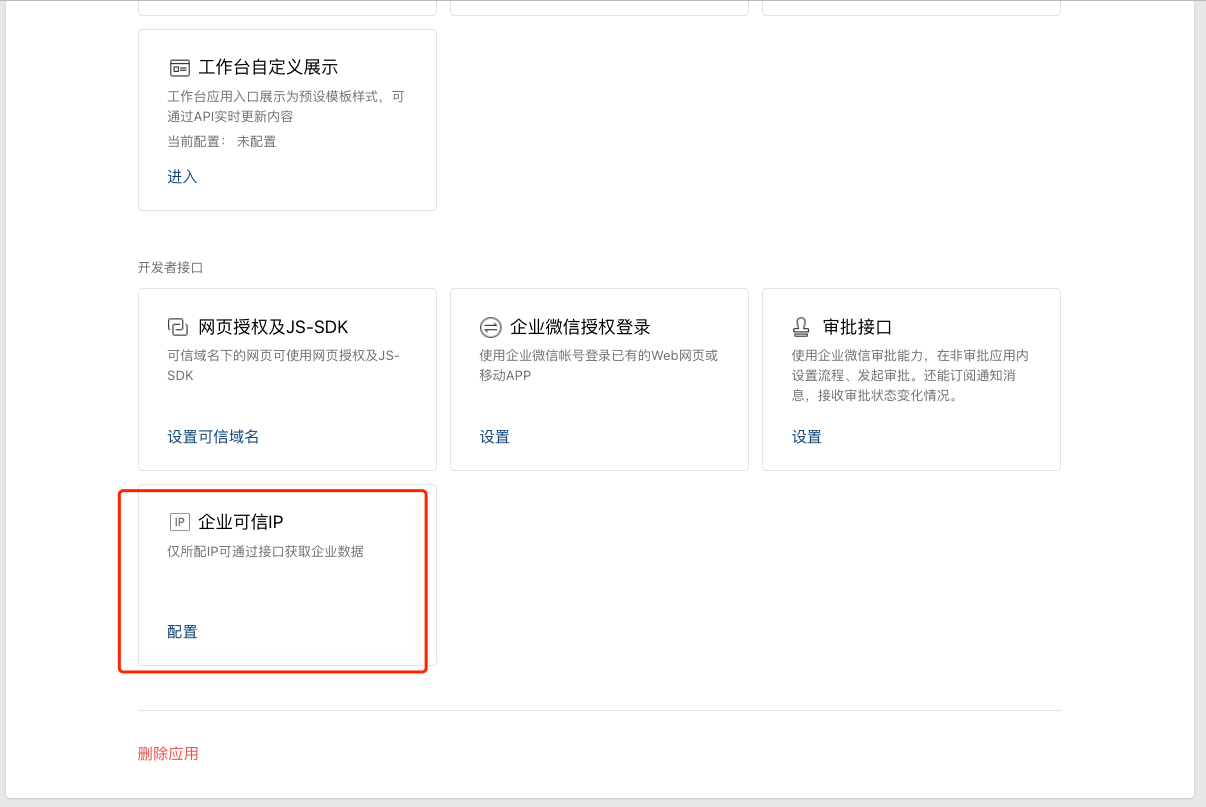The height and width of the screenshot is (807, 1206).
Task: Click the red 删除应用 link
Action: 168,754
